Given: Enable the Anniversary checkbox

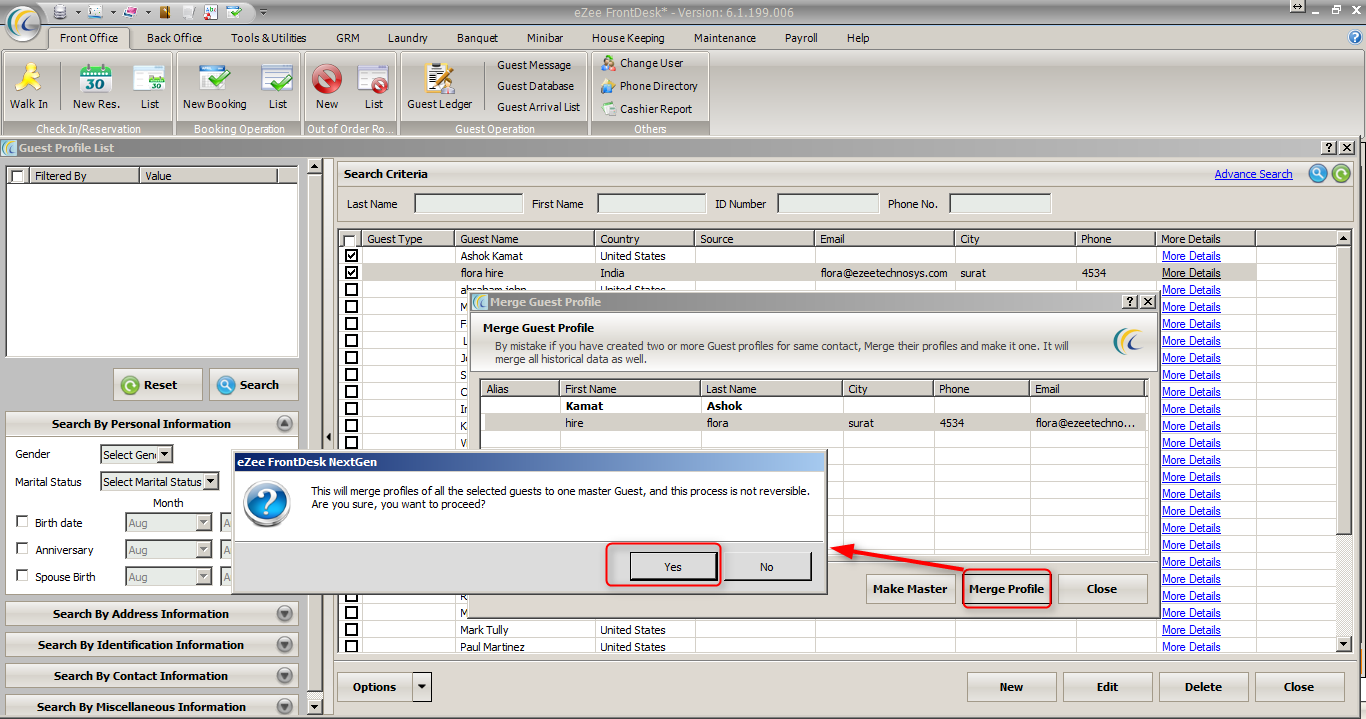Looking at the screenshot, I should 22,548.
